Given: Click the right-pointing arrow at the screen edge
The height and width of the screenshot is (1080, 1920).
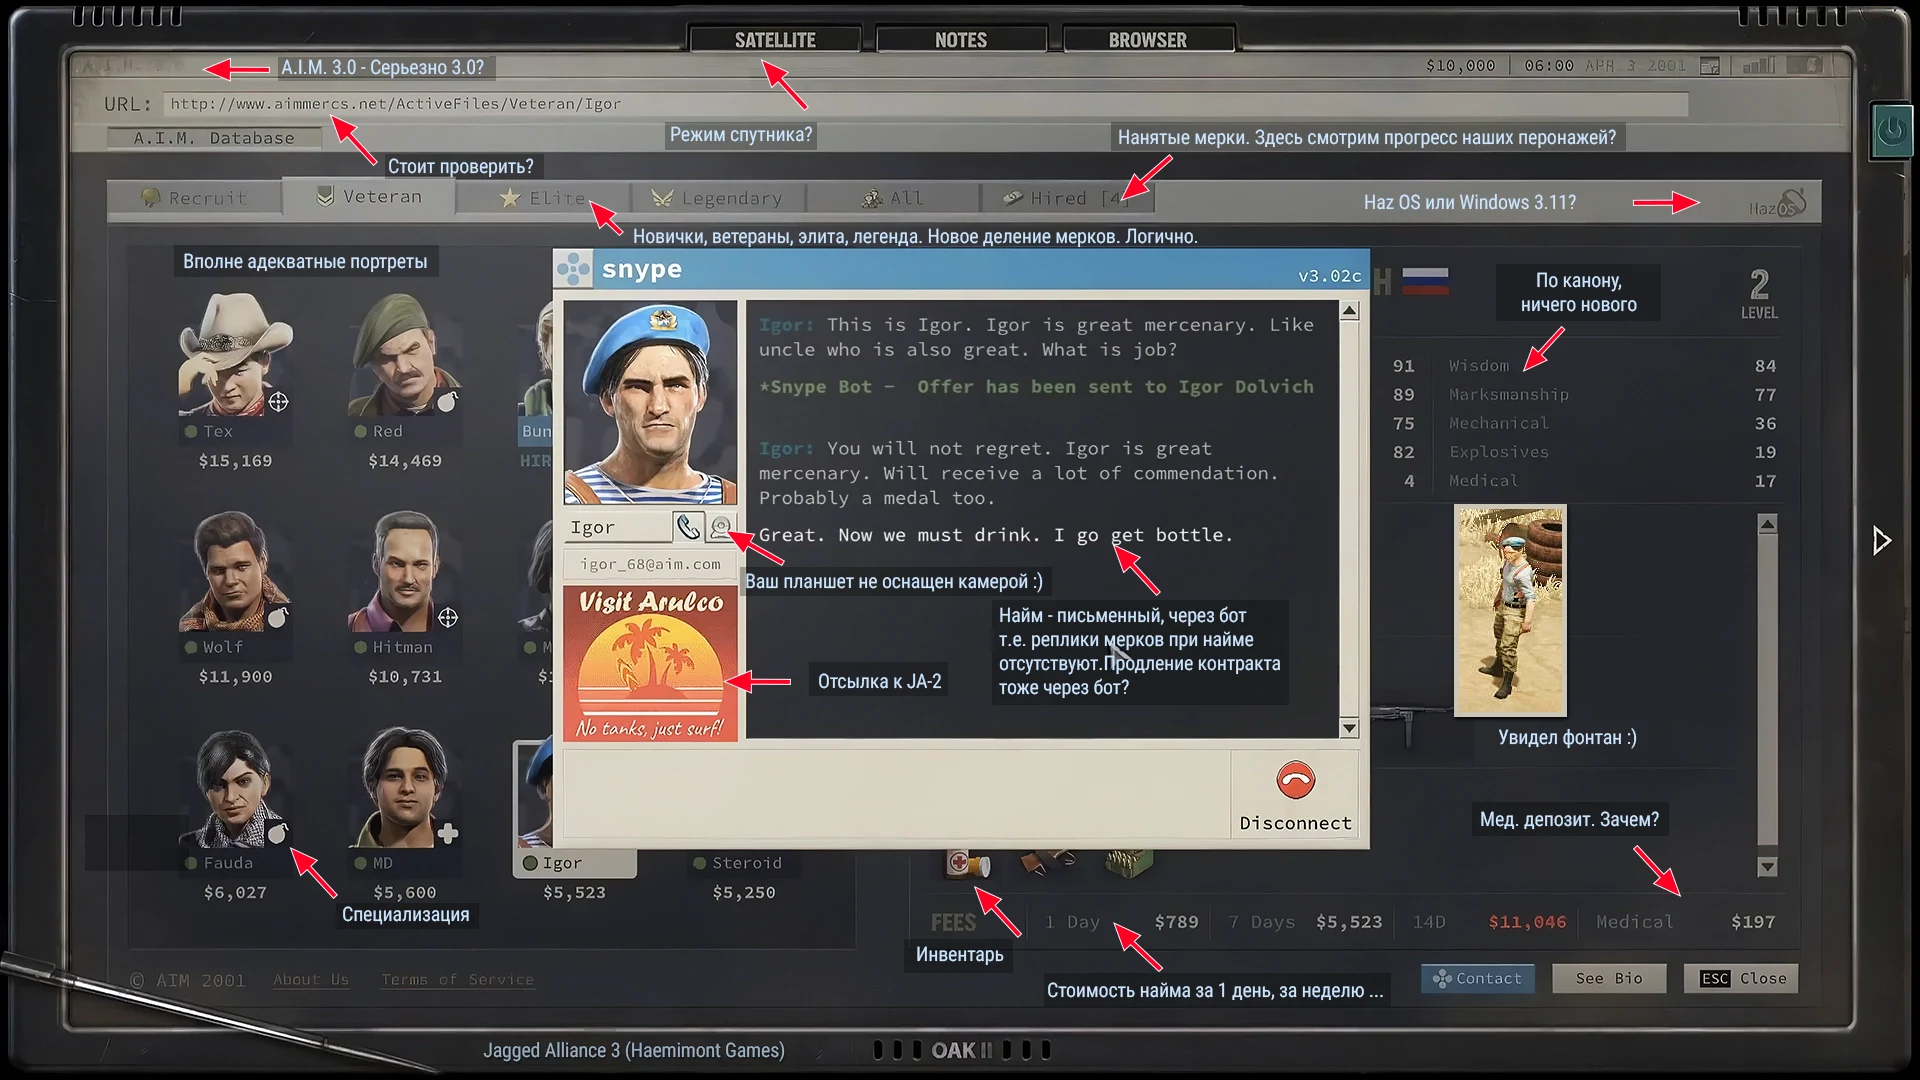Looking at the screenshot, I should 1881,541.
